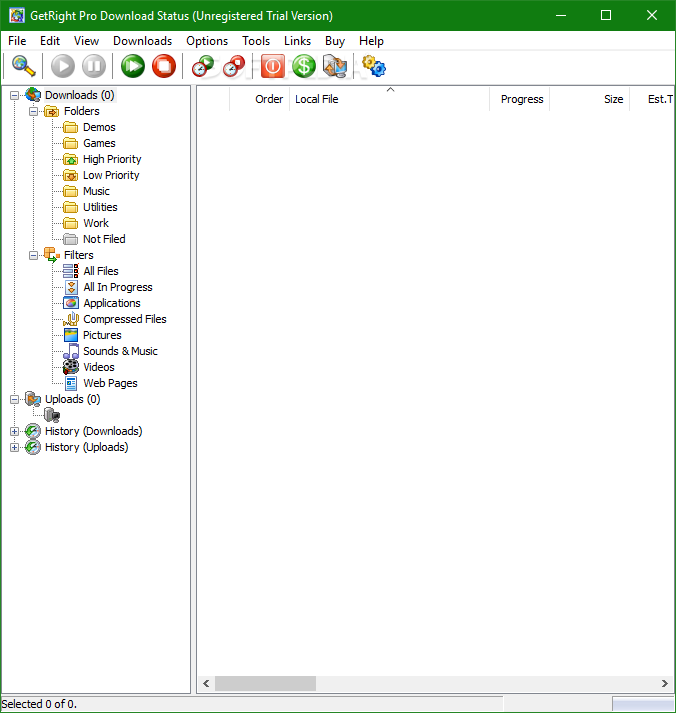Select History (Uploads) tree label
The width and height of the screenshot is (676, 713).
[86, 447]
